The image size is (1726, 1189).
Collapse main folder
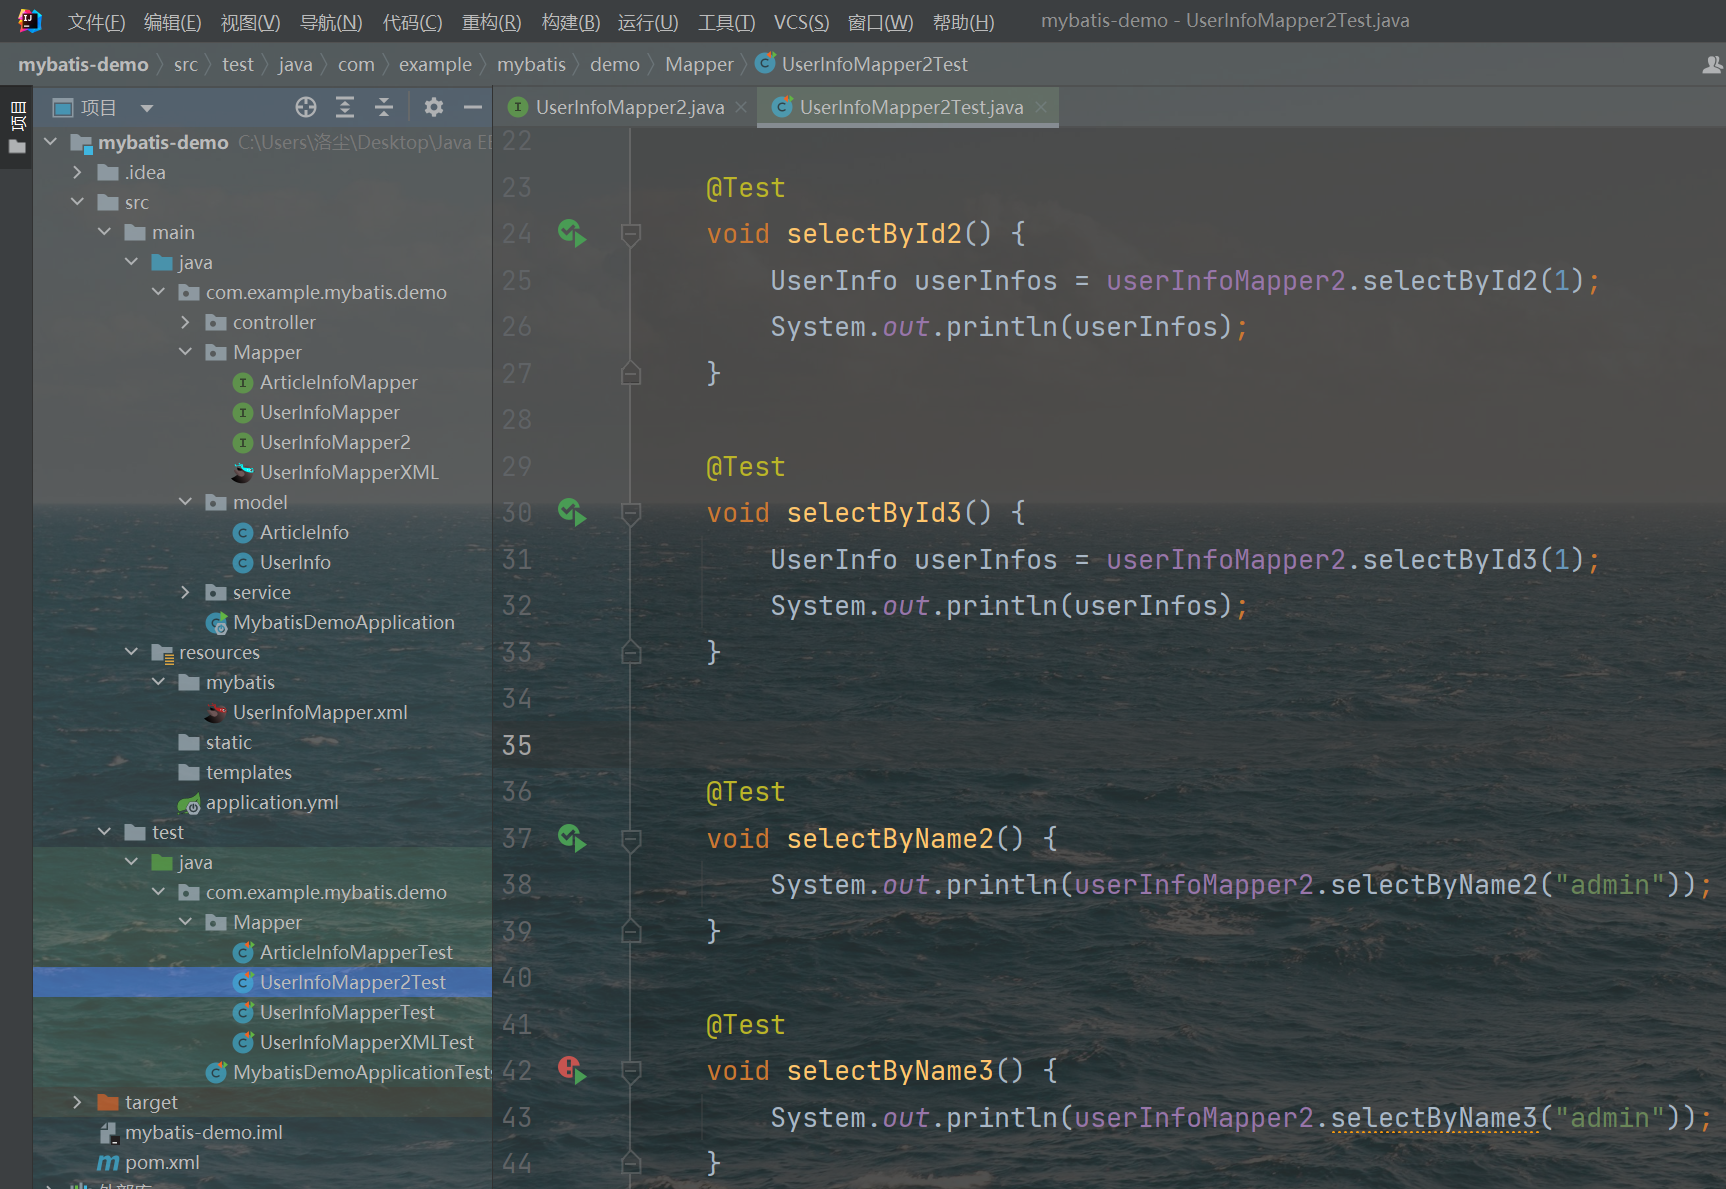point(104,232)
